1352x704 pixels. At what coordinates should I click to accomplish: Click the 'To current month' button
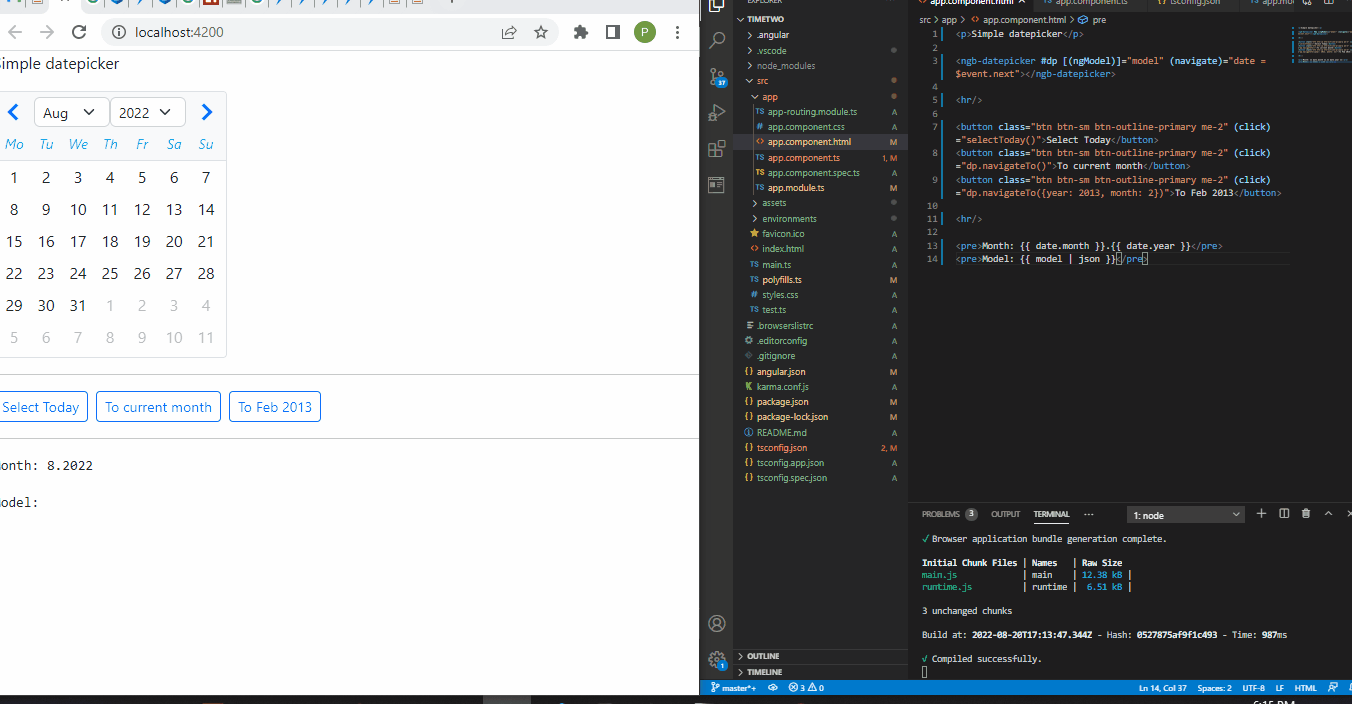pos(158,407)
